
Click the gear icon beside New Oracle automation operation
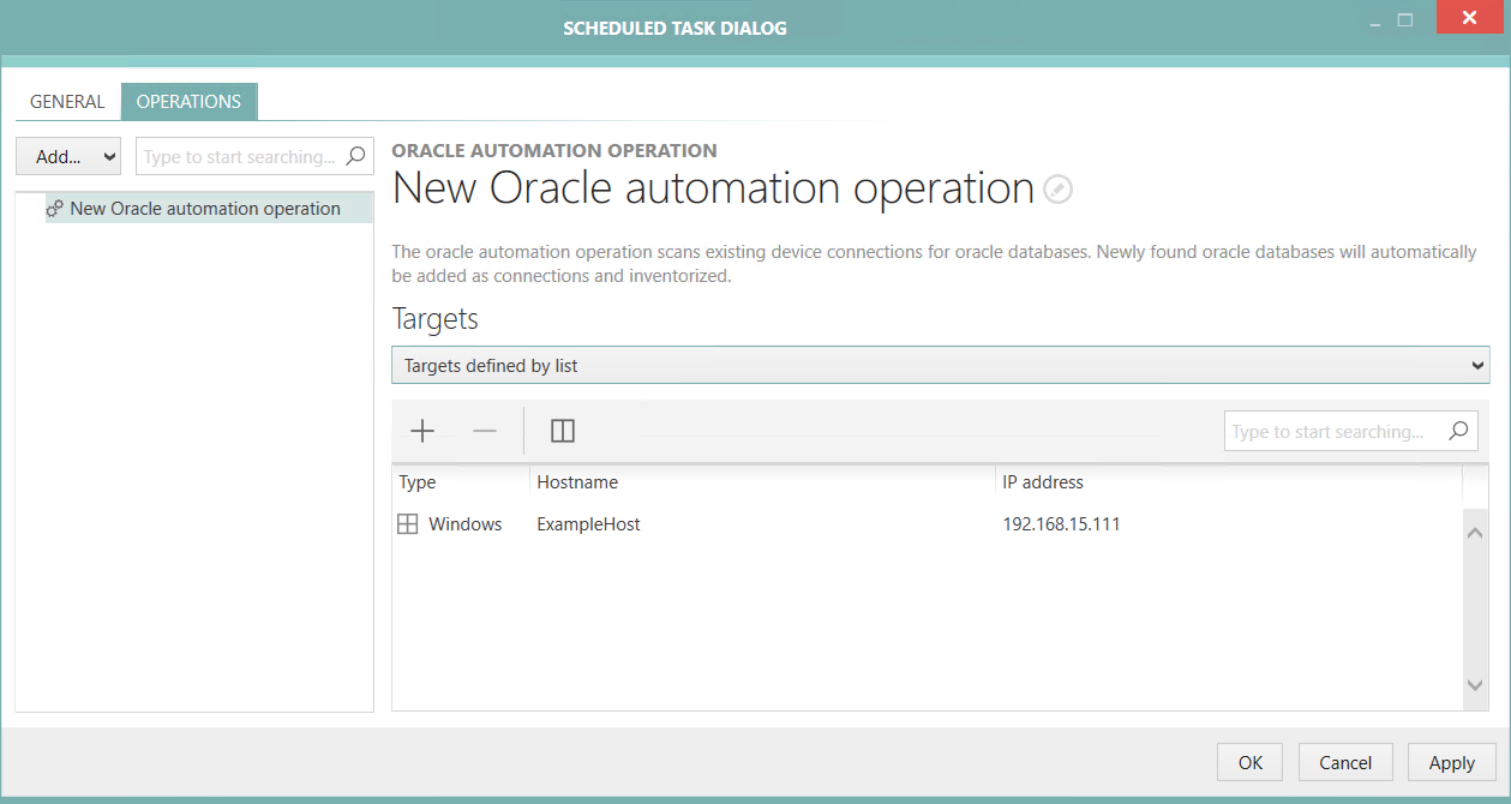tap(53, 208)
